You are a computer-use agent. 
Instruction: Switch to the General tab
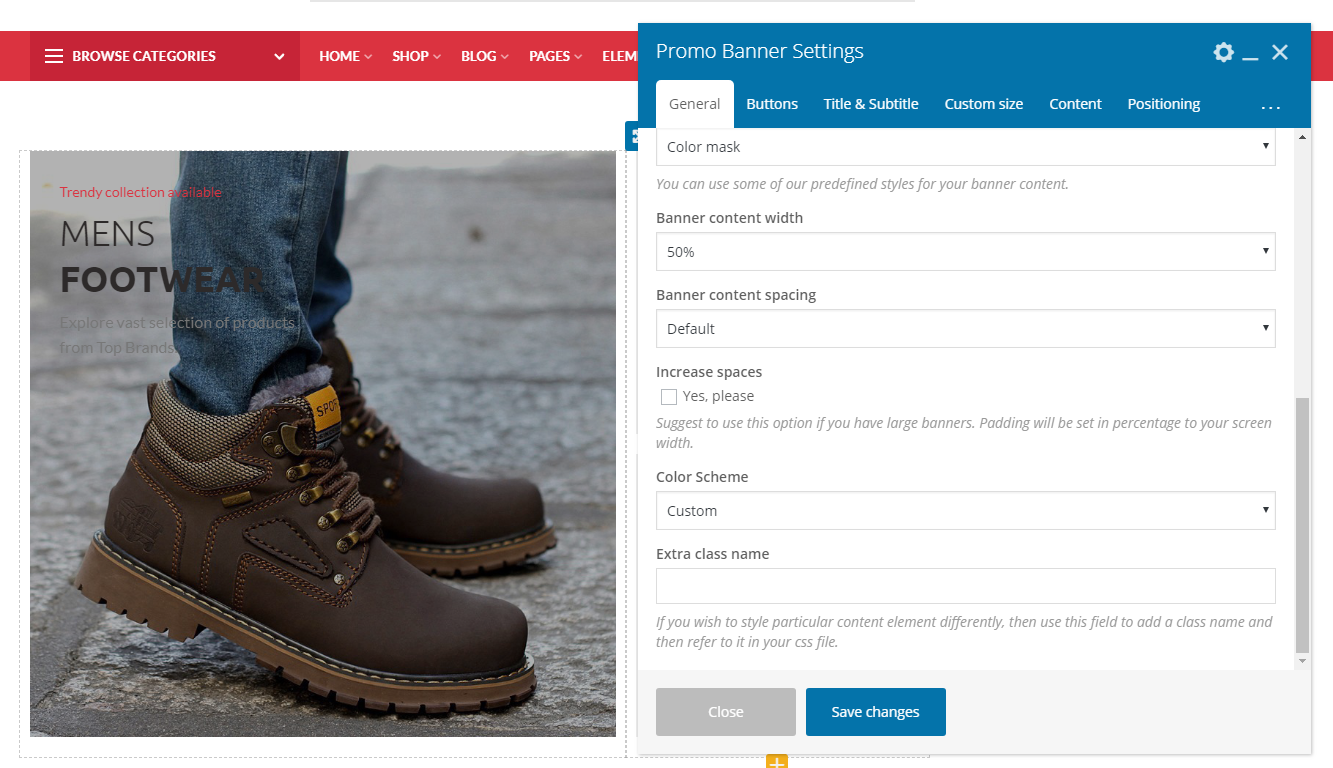tap(695, 104)
